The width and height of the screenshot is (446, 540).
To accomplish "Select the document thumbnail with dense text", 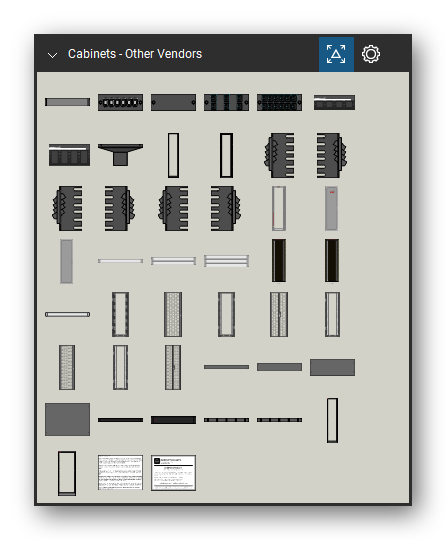I will click(x=120, y=472).
